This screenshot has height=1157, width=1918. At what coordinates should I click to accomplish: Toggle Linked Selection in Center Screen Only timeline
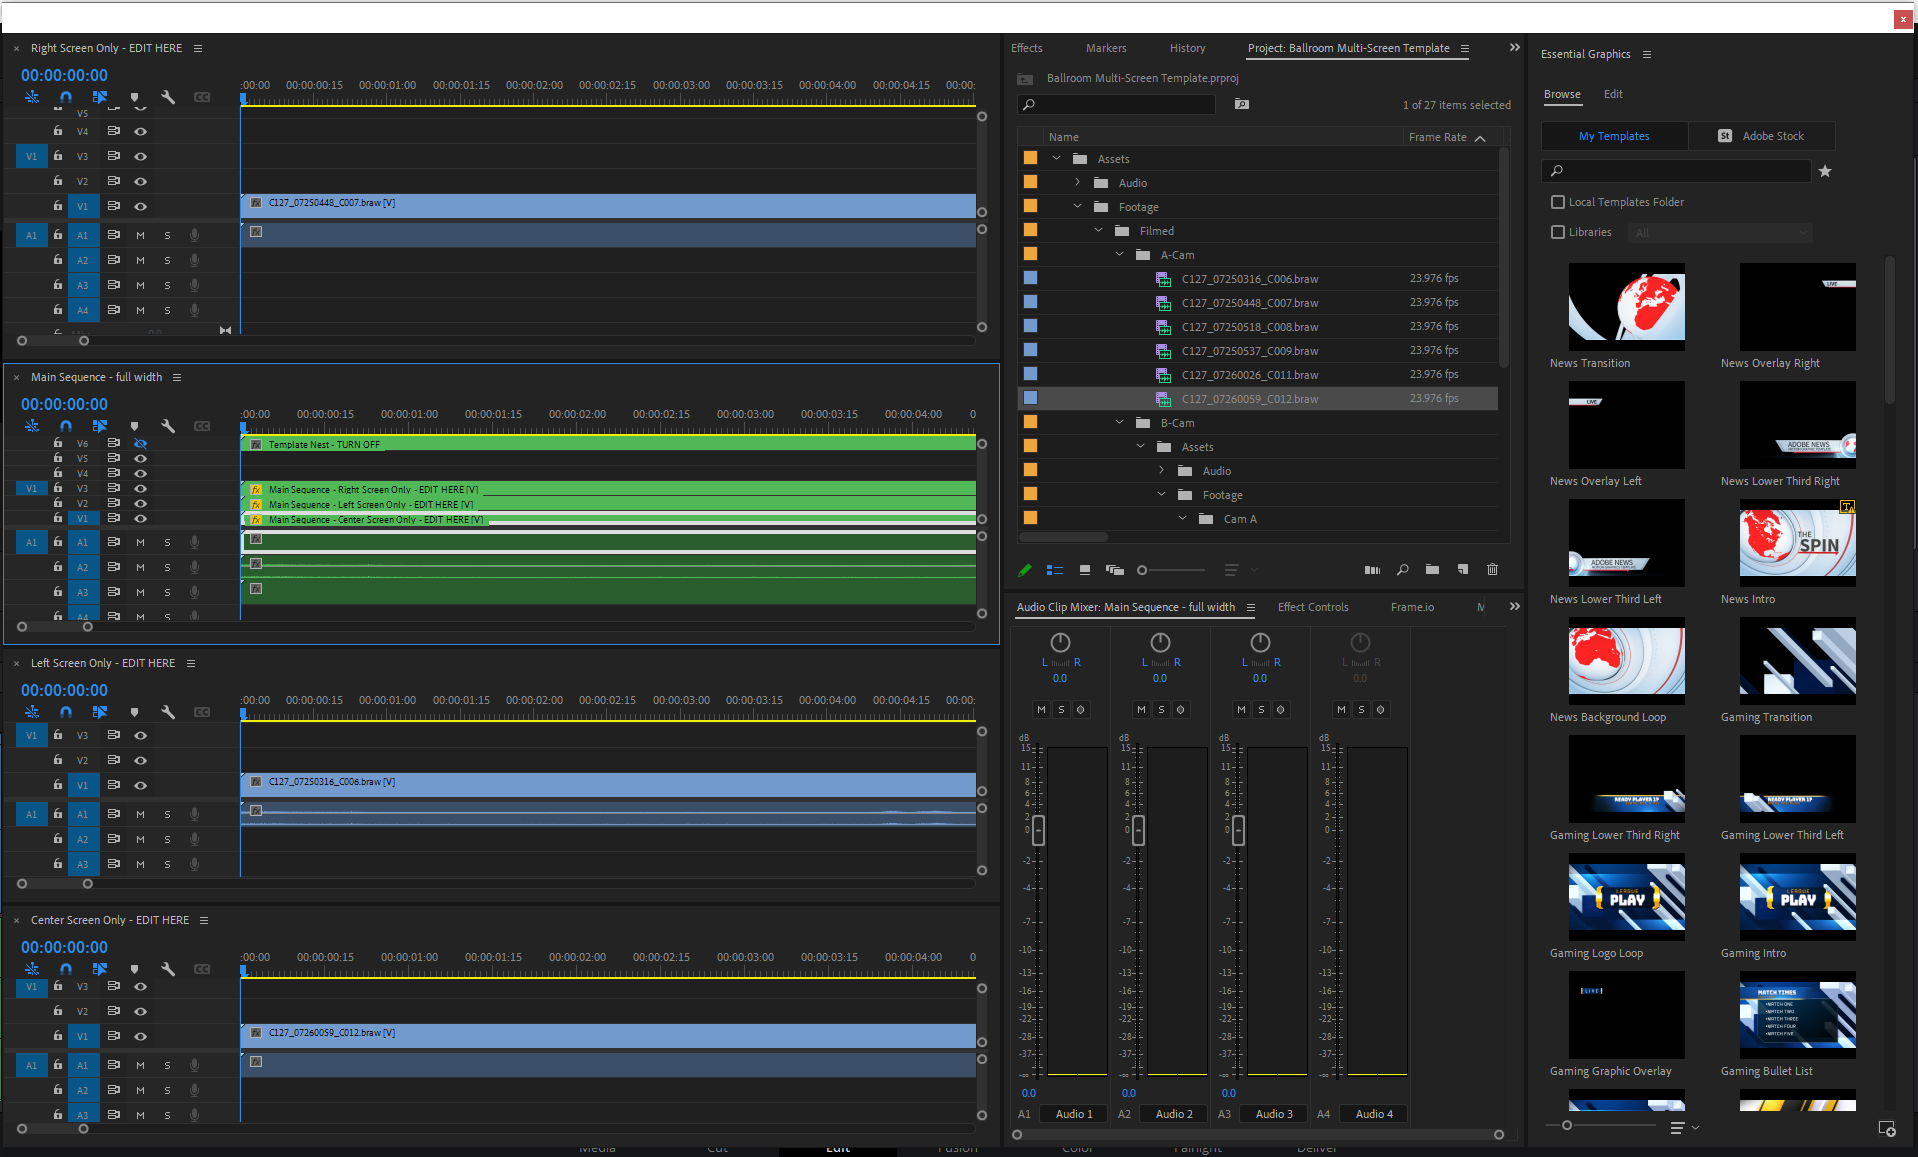click(x=100, y=969)
